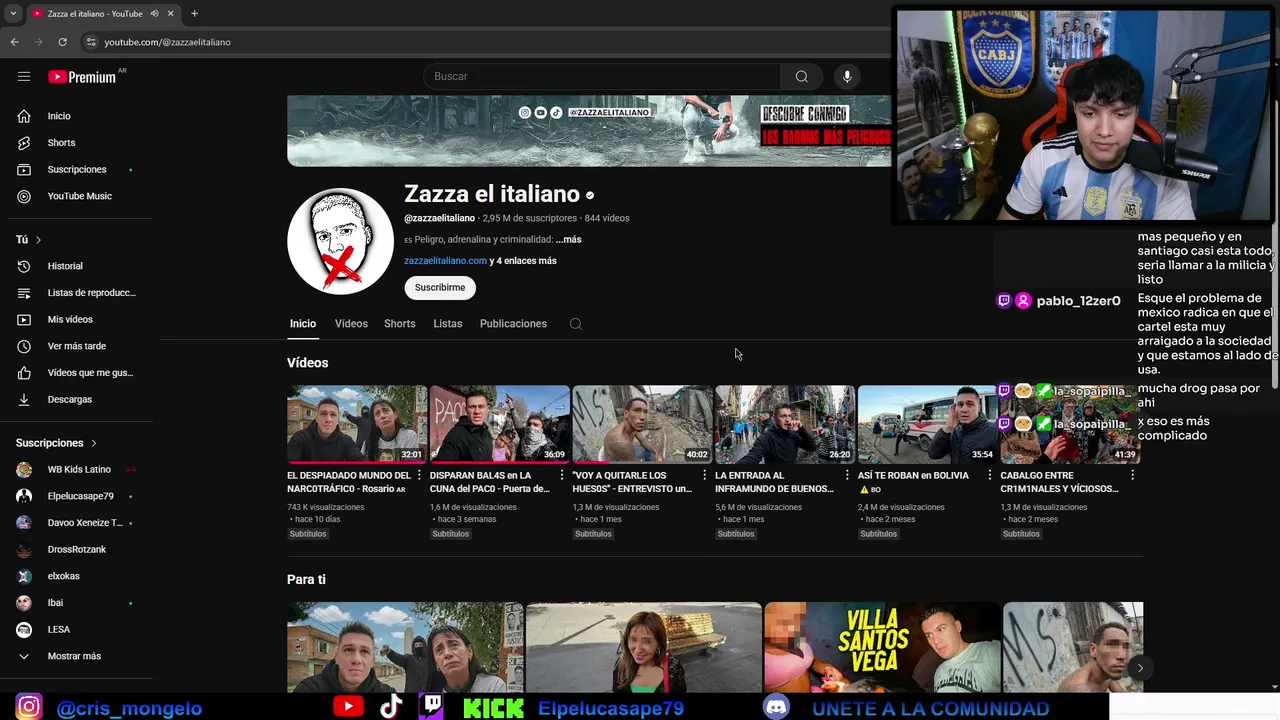This screenshot has width=1280, height=720.
Task: Reload the page
Action: pos(62,42)
